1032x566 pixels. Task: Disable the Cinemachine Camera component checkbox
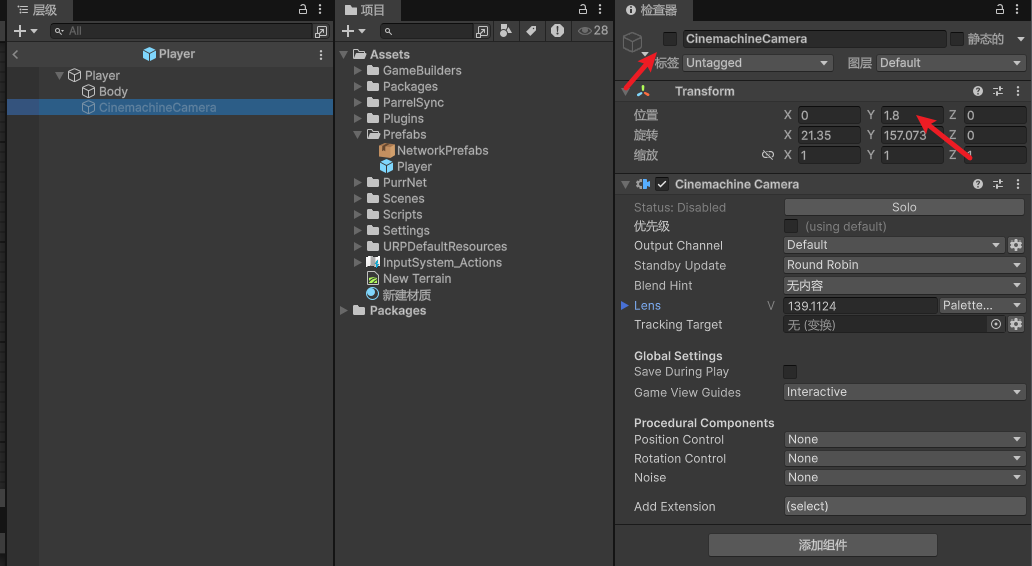point(662,184)
